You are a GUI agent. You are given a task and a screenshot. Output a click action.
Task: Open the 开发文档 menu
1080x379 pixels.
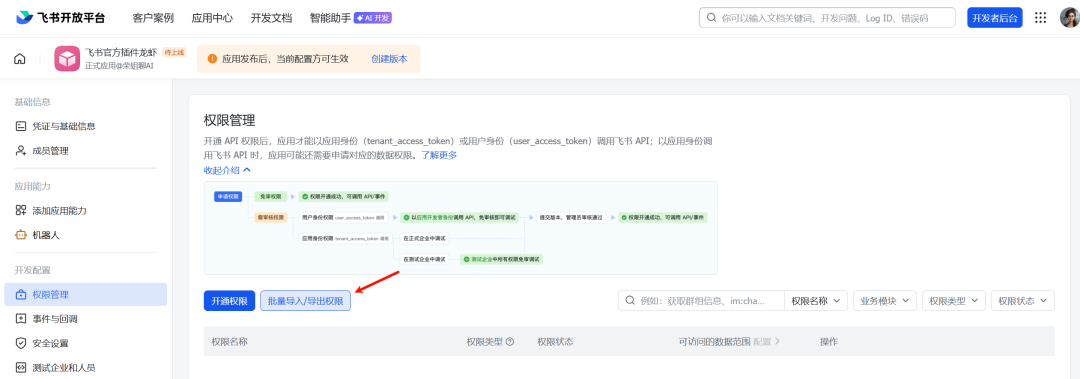click(271, 18)
